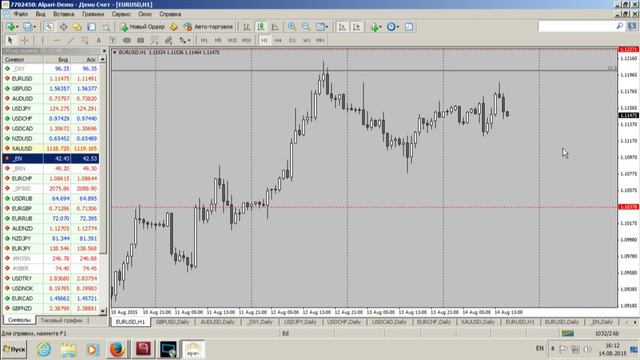
Task: Switch timeframe to M1
Action: pyautogui.click(x=204, y=40)
